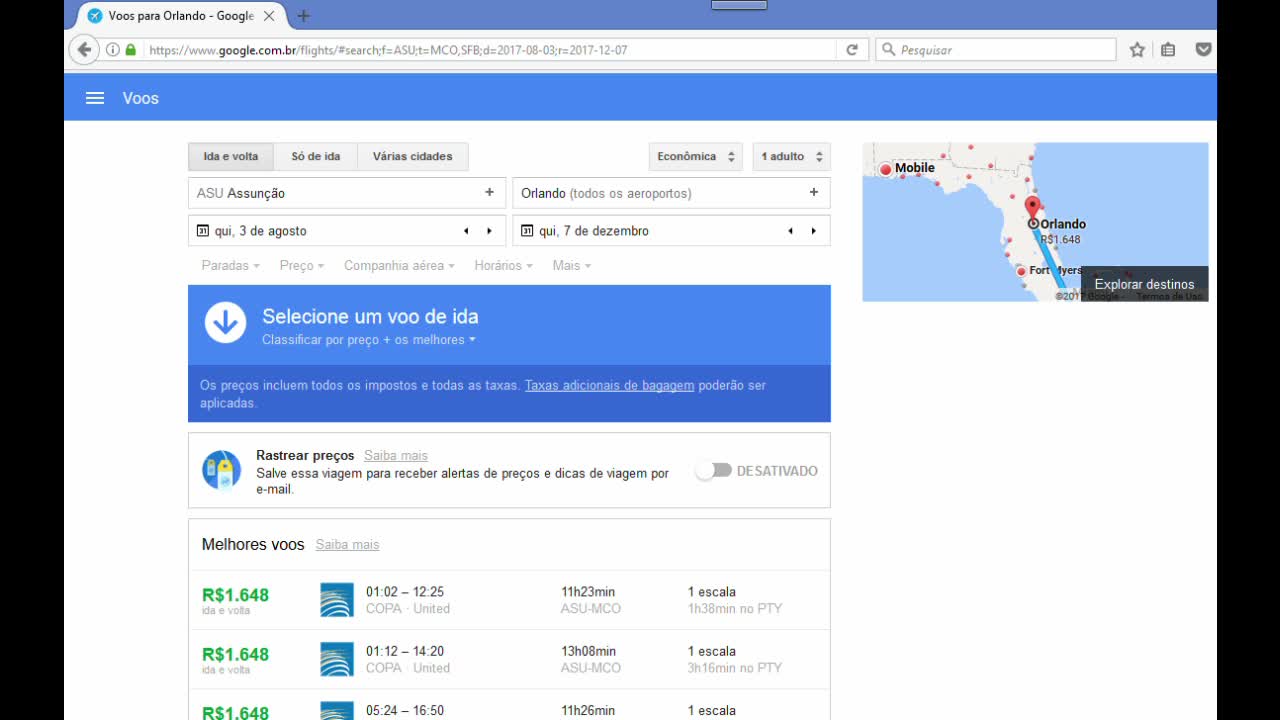Click the Pocket save icon
Screen dimensions: 1280x720
click(1204, 49)
